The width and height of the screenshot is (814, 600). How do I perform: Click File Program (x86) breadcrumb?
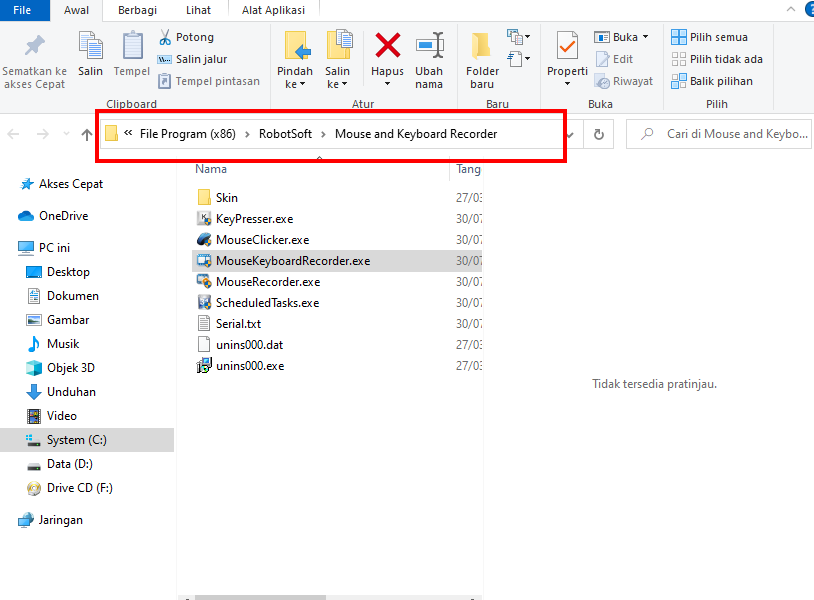[187, 134]
